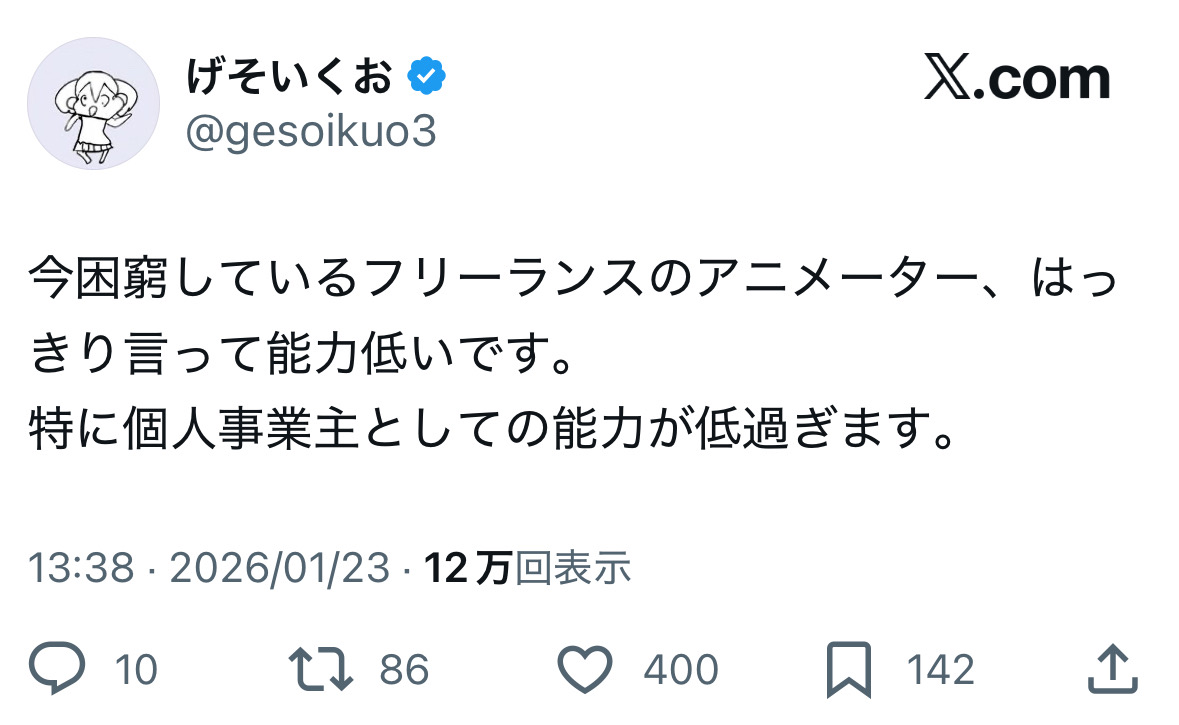Click the bookmark count 142
Viewport: 1179px width, 725px height.
tap(940, 670)
